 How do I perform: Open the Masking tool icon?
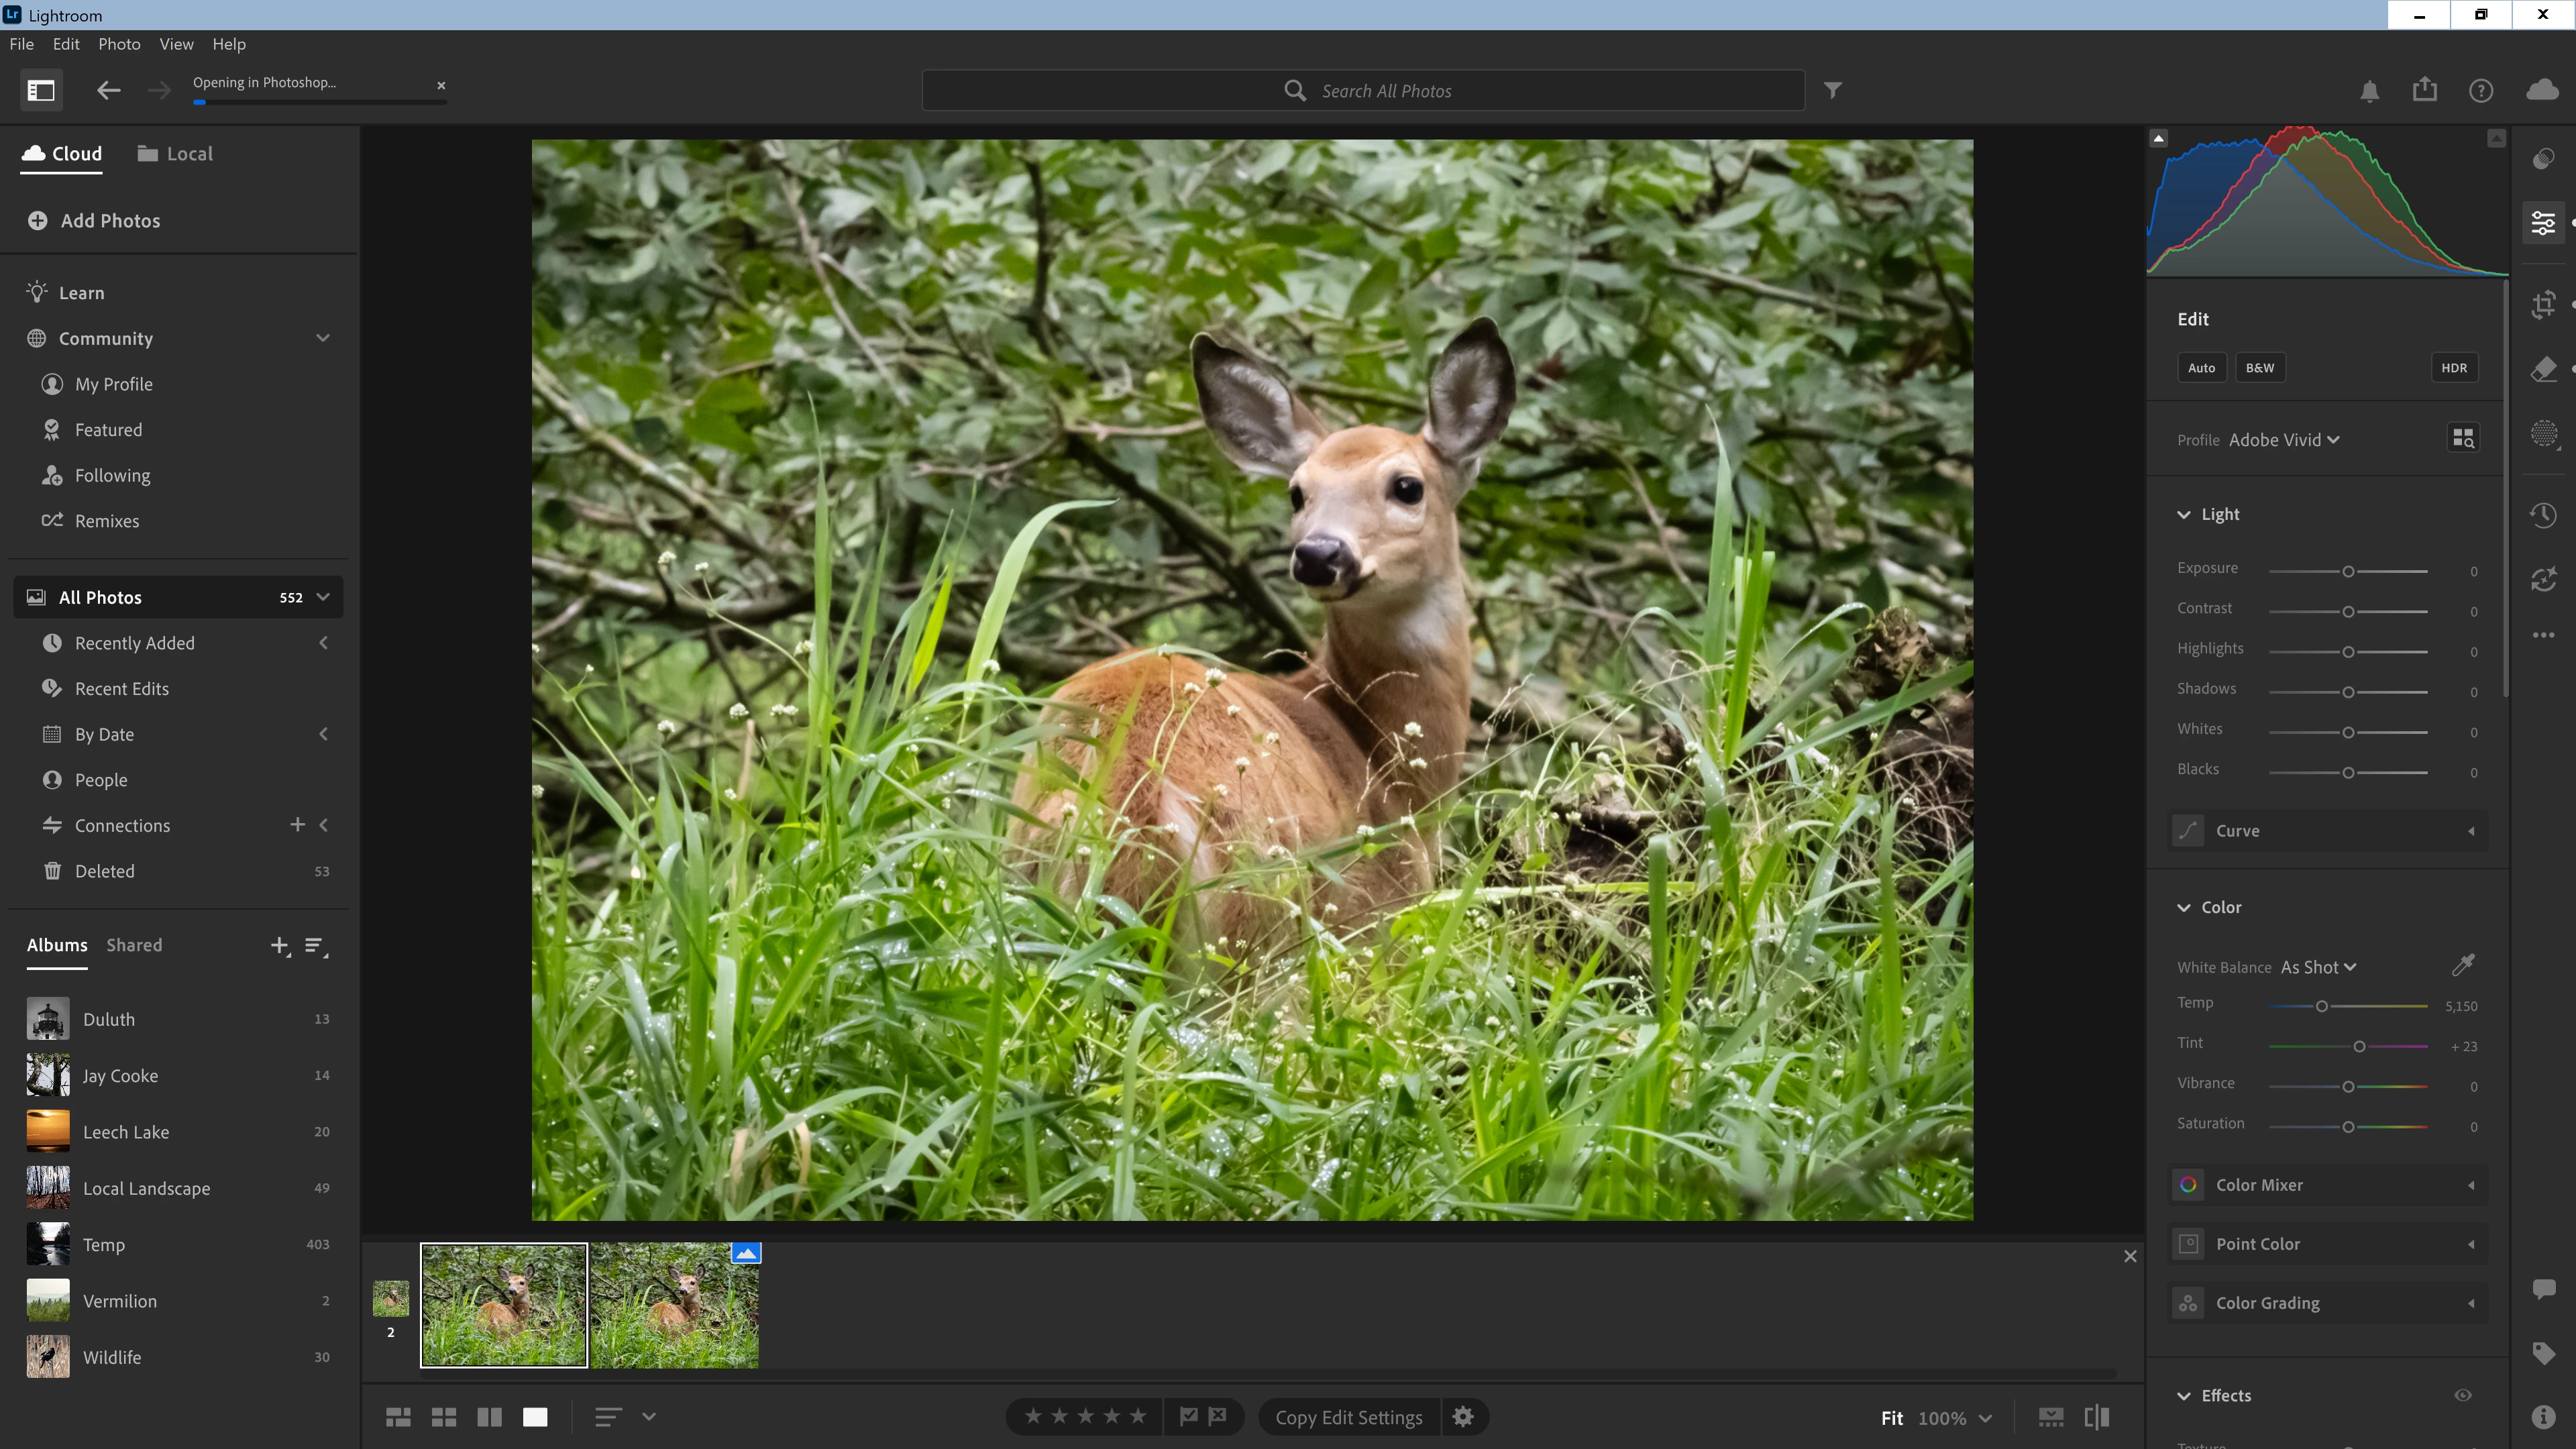[x=2543, y=434]
